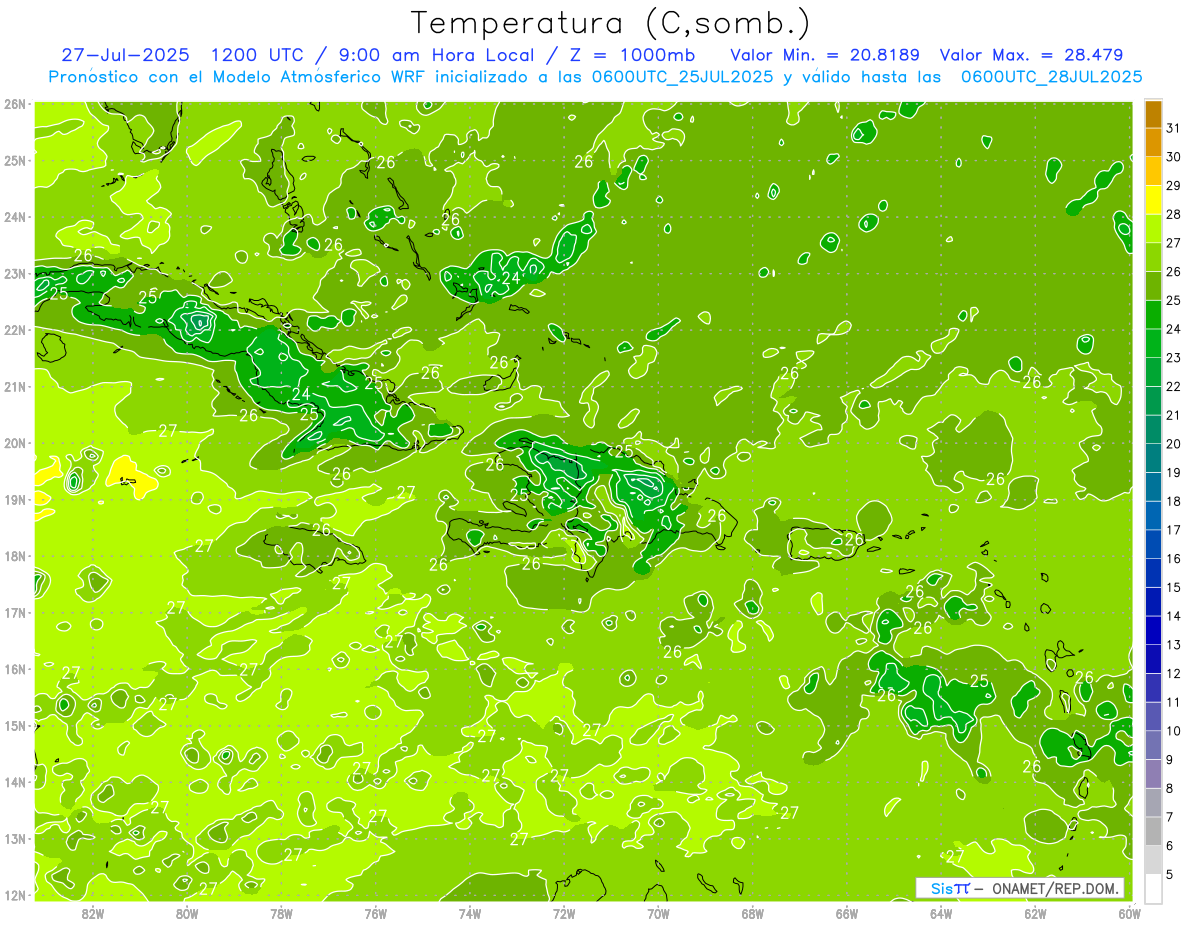This screenshot has height=927, width=1200.
Task: Click the longitude label '76W'
Action: pyautogui.click(x=375, y=913)
